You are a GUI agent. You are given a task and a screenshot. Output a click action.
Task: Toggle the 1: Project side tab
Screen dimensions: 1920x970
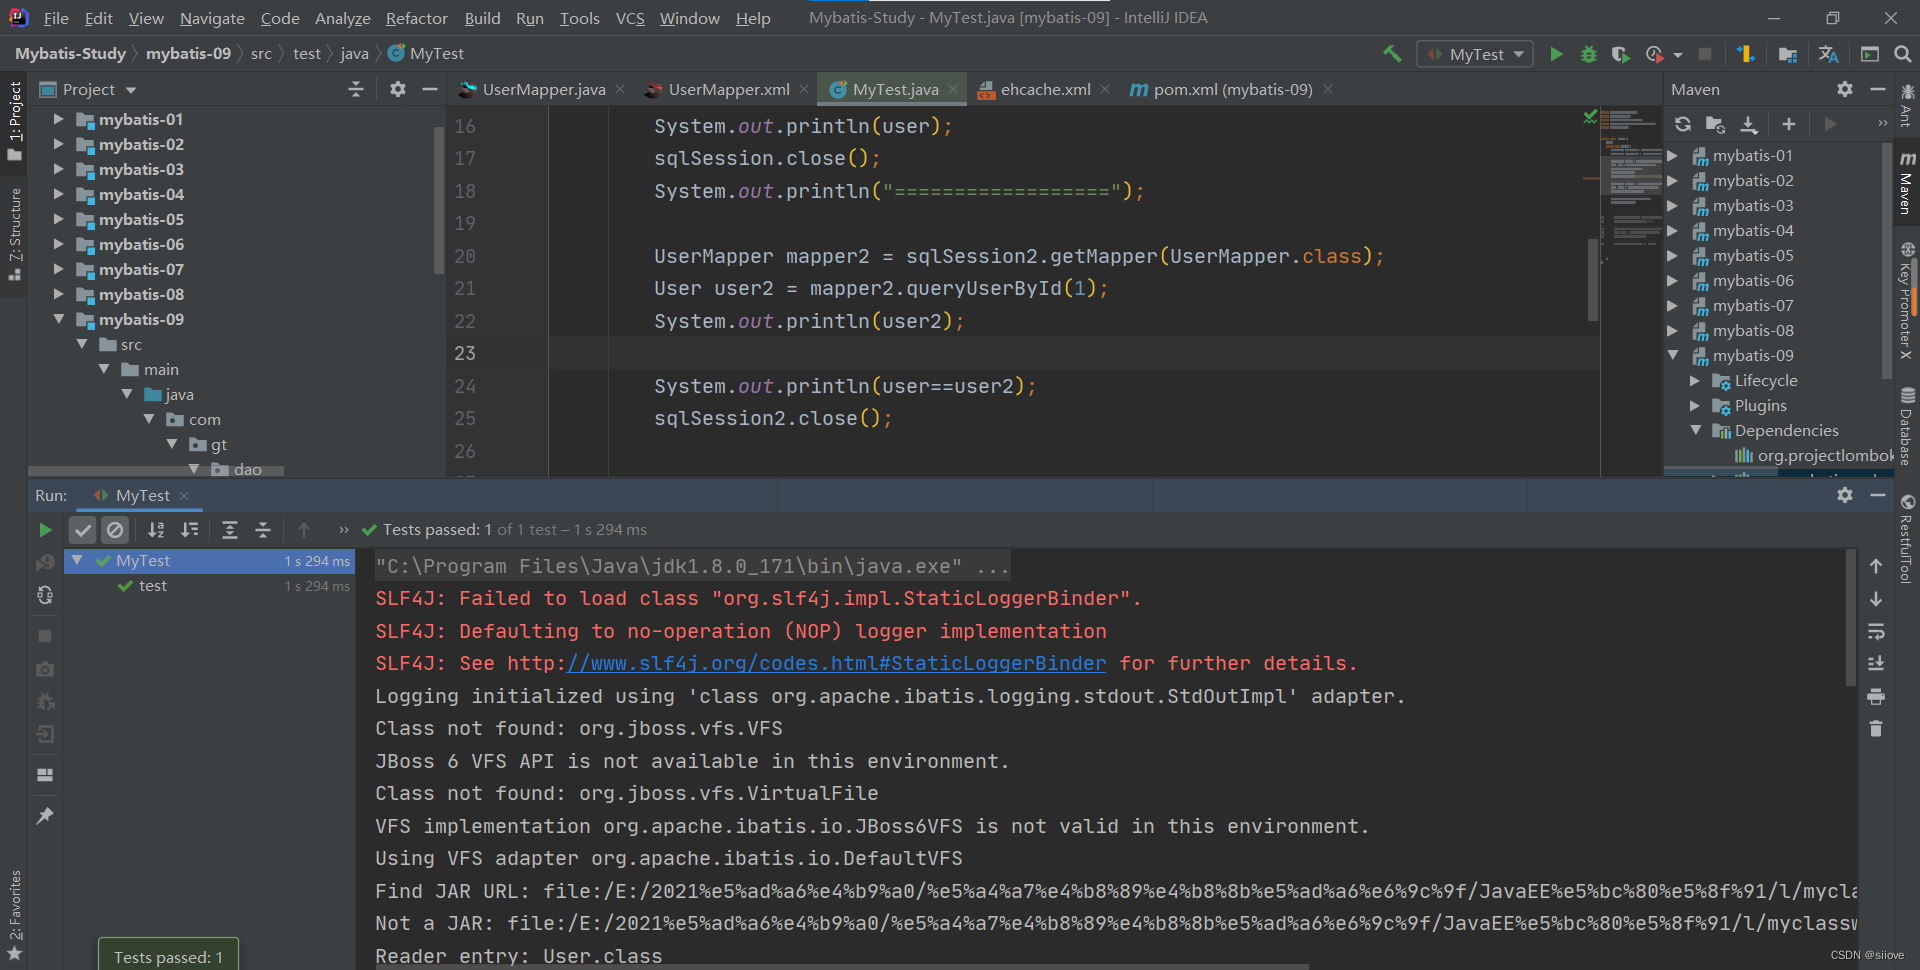[x=14, y=120]
